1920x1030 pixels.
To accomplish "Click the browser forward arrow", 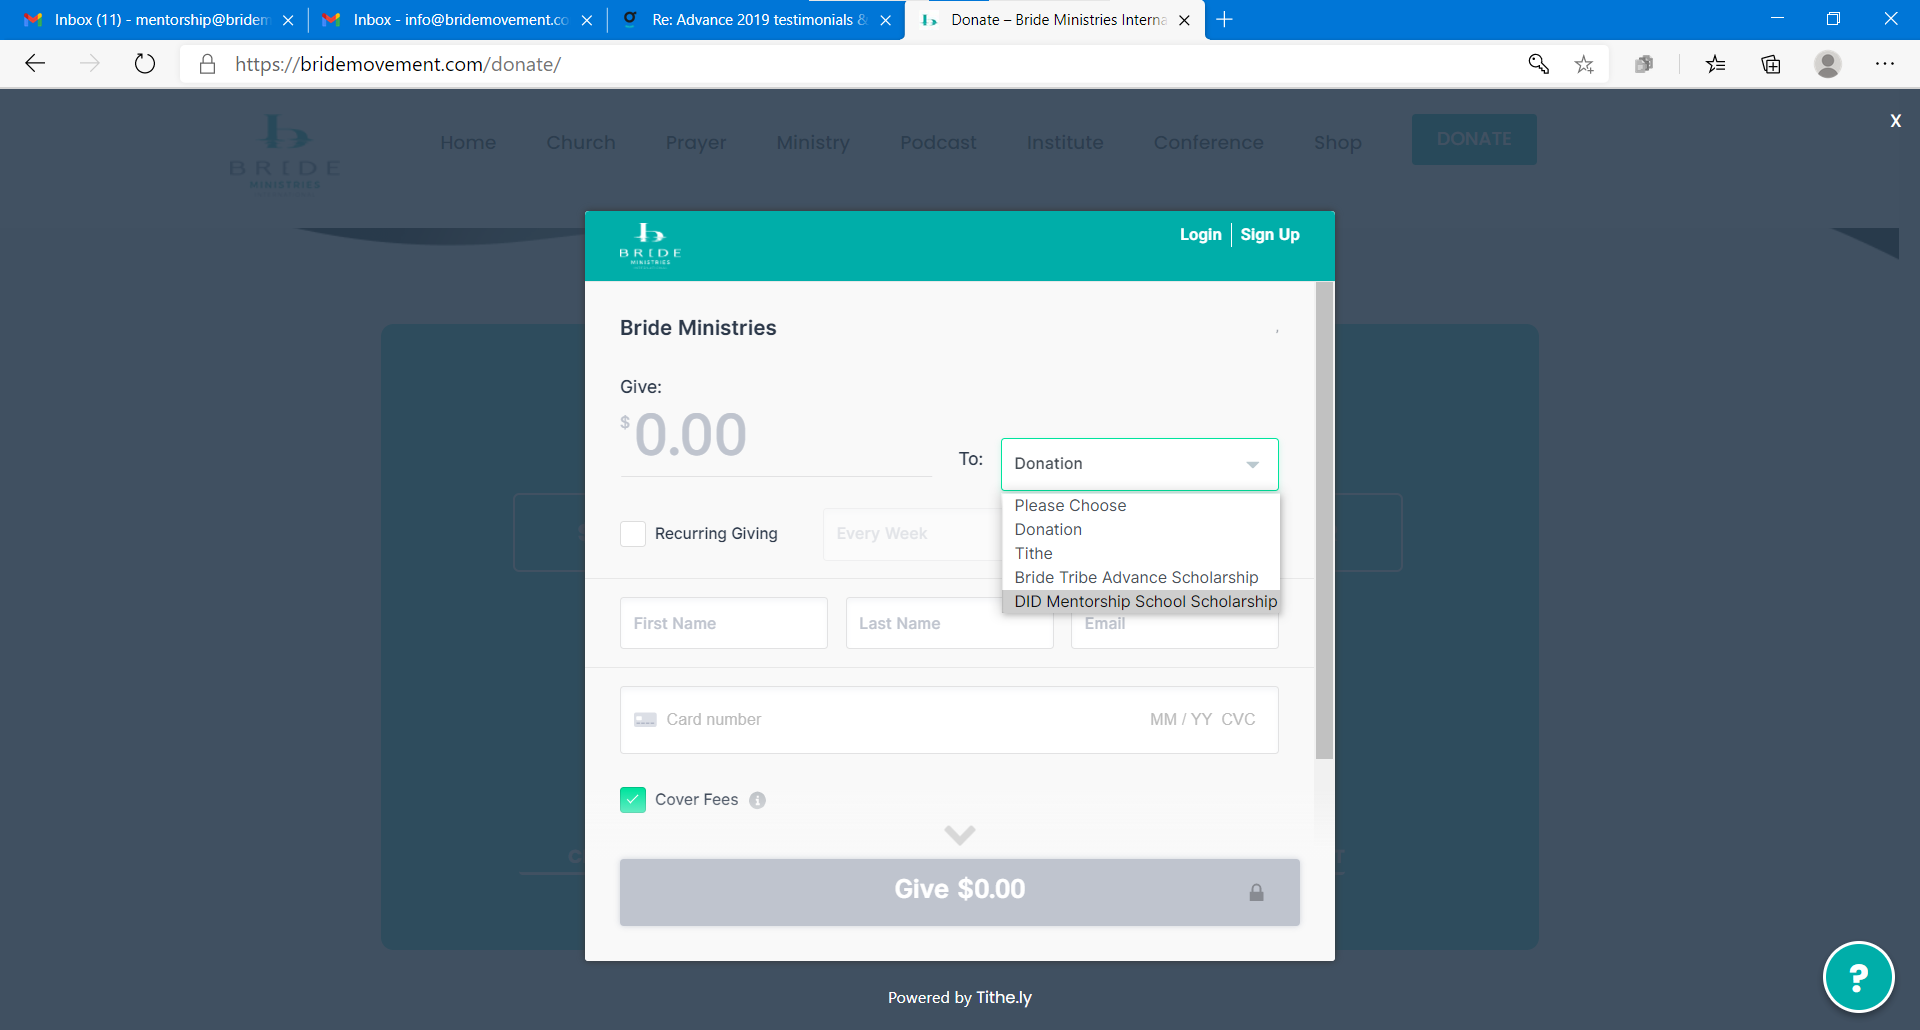I will coord(90,64).
